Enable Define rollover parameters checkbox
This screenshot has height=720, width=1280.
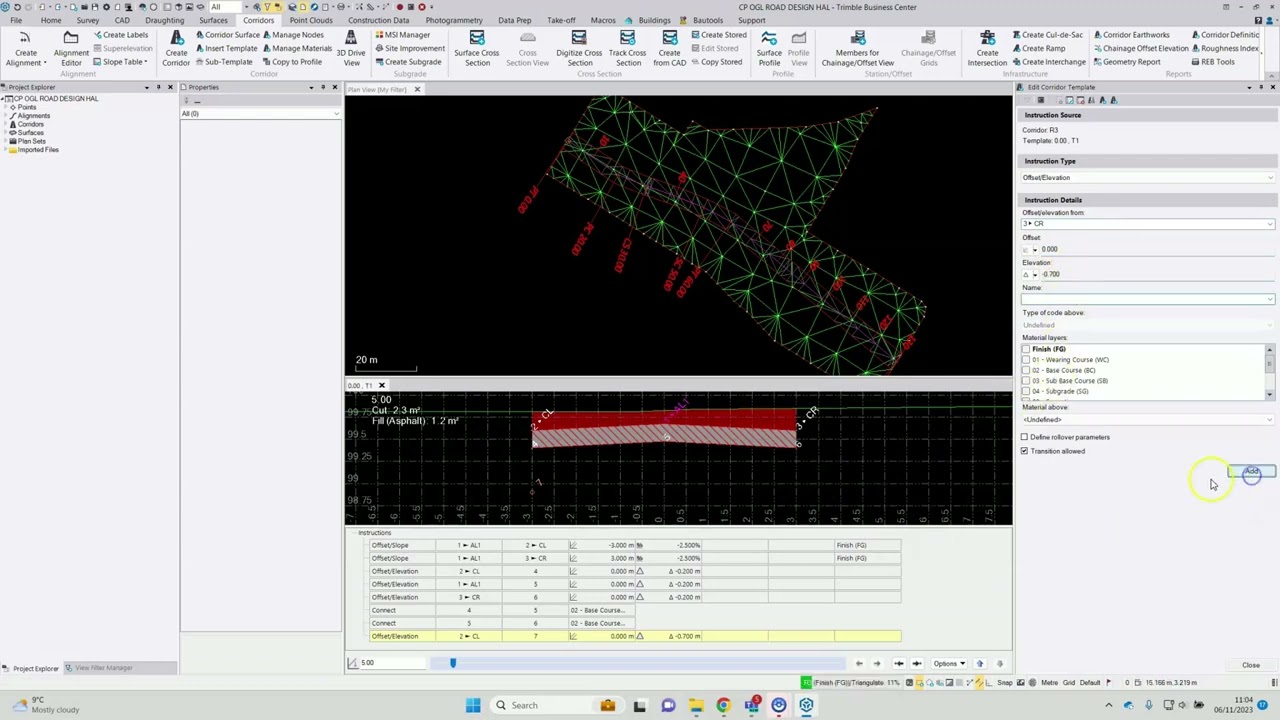[x=1025, y=437]
